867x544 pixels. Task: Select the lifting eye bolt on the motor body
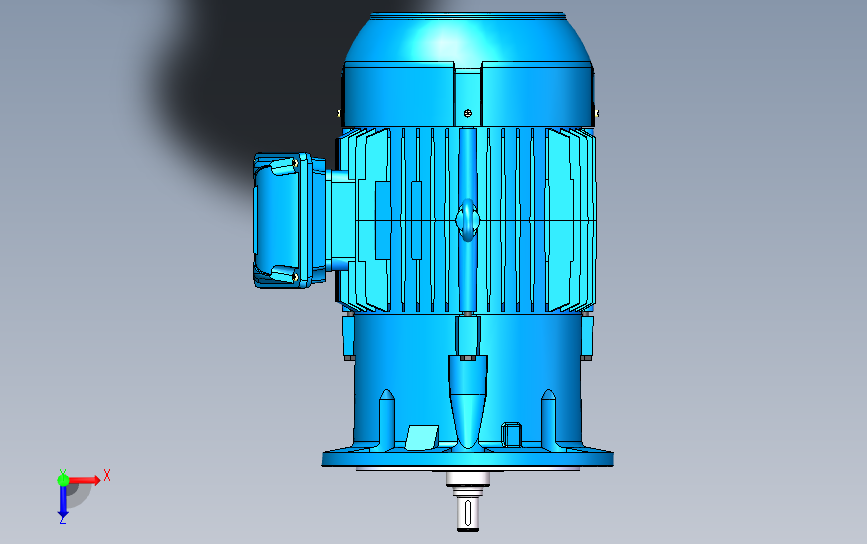[x=467, y=220]
